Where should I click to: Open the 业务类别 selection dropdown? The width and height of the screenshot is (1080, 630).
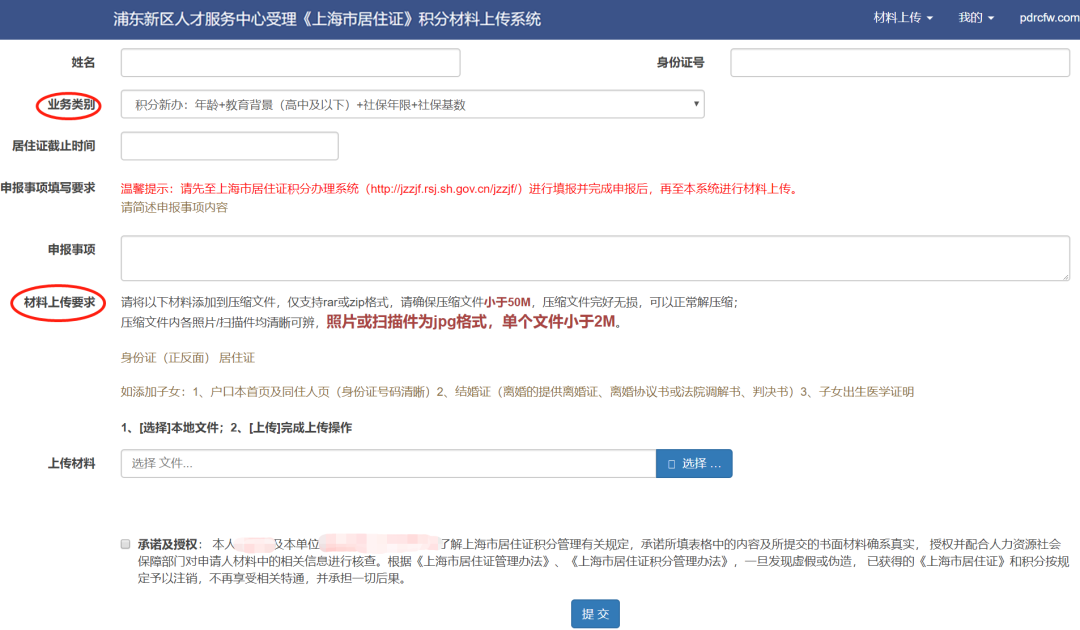coord(412,104)
